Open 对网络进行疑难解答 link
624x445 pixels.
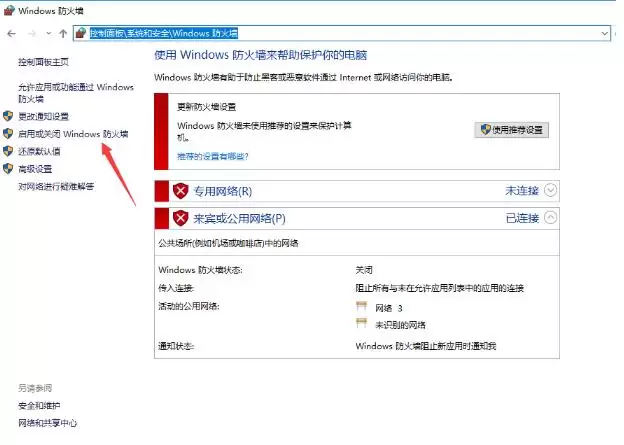pyautogui.click(x=56, y=186)
